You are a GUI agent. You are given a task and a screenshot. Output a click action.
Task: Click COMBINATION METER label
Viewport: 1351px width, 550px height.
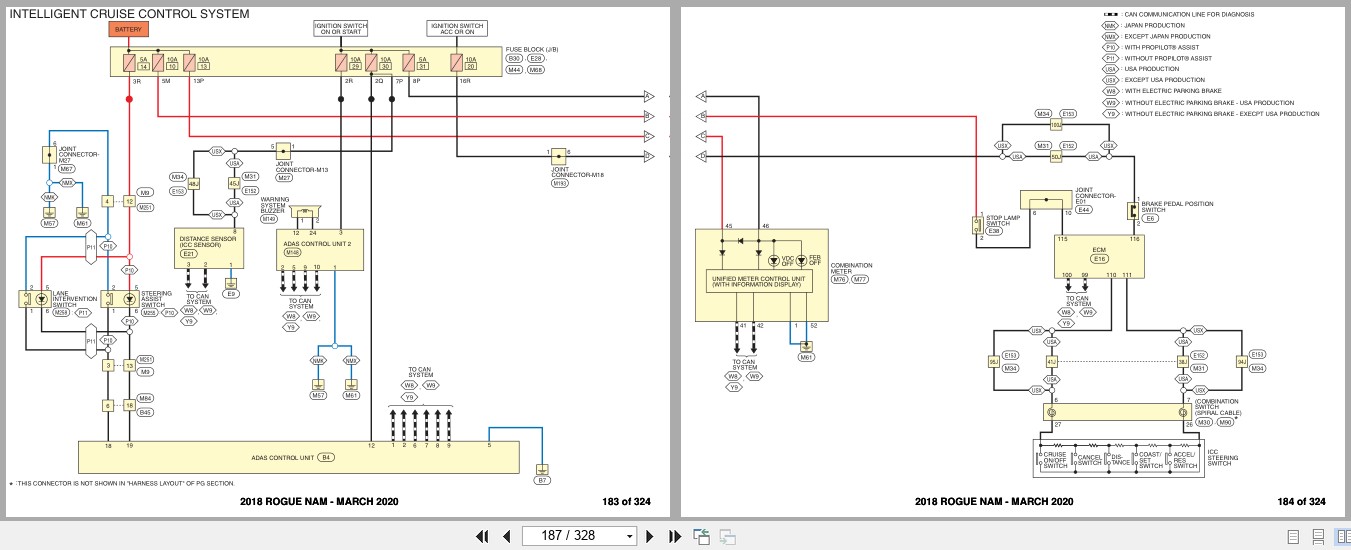click(x=852, y=269)
